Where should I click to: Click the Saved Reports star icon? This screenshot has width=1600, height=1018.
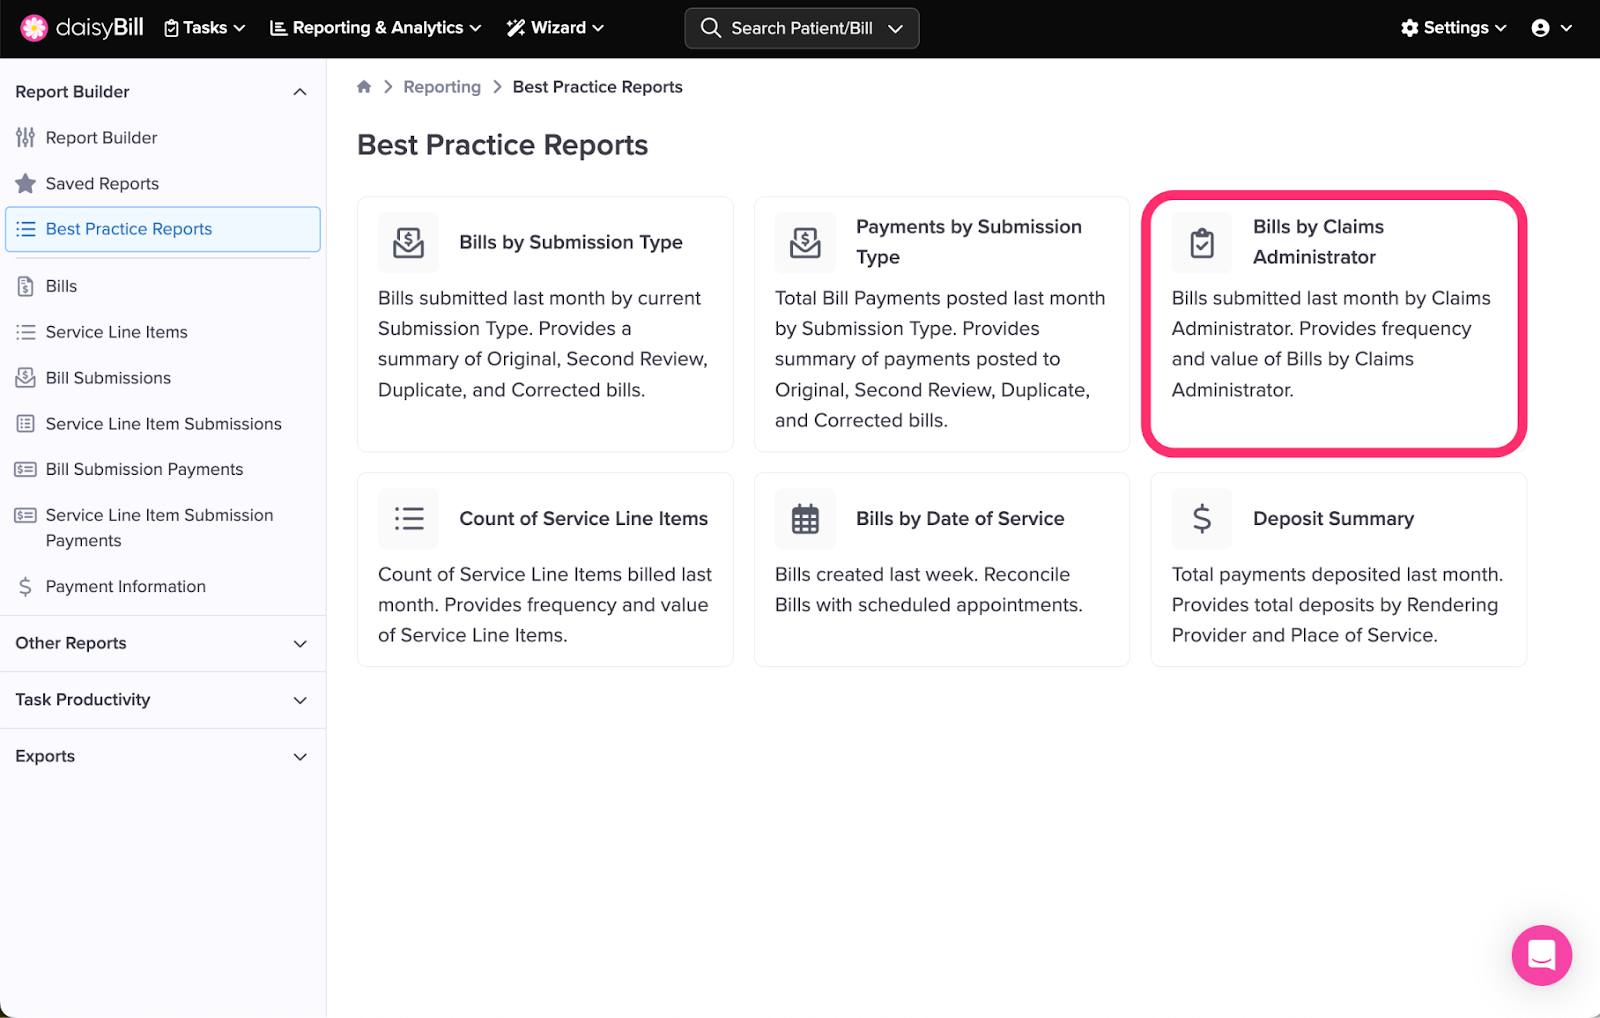coord(26,184)
